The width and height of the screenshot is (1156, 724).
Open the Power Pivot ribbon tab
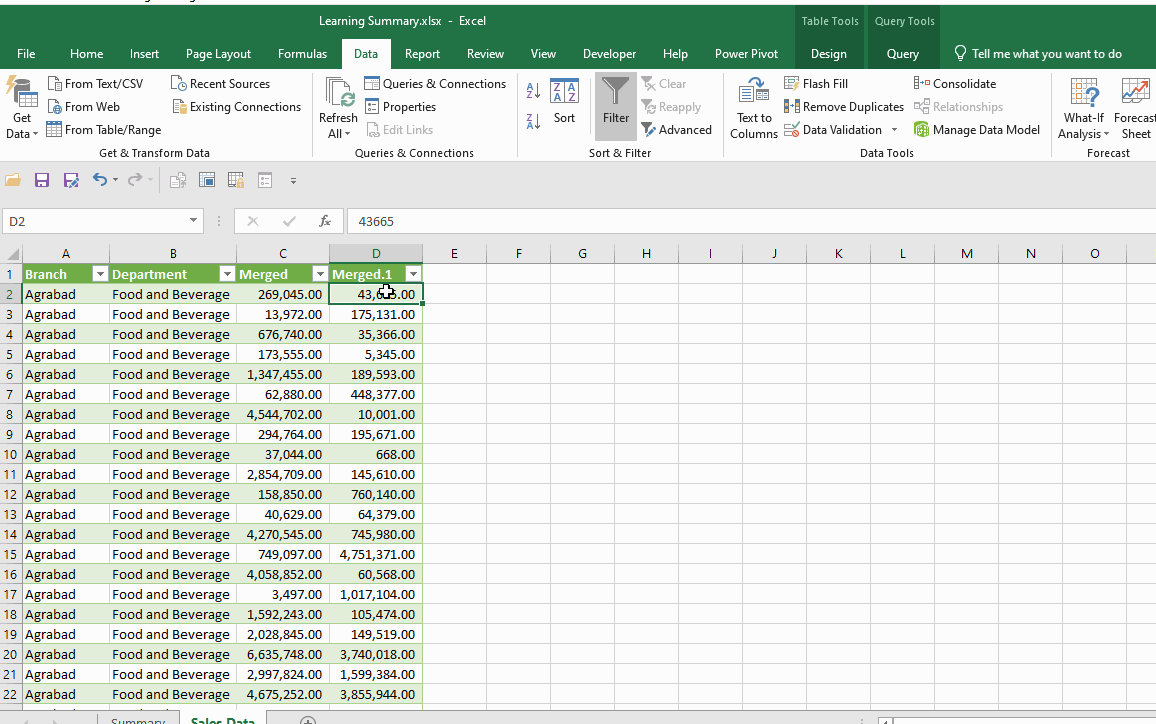746,54
